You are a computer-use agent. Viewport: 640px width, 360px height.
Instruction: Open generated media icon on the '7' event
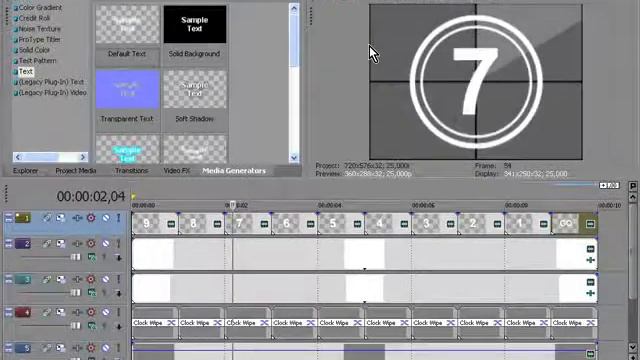(264, 224)
